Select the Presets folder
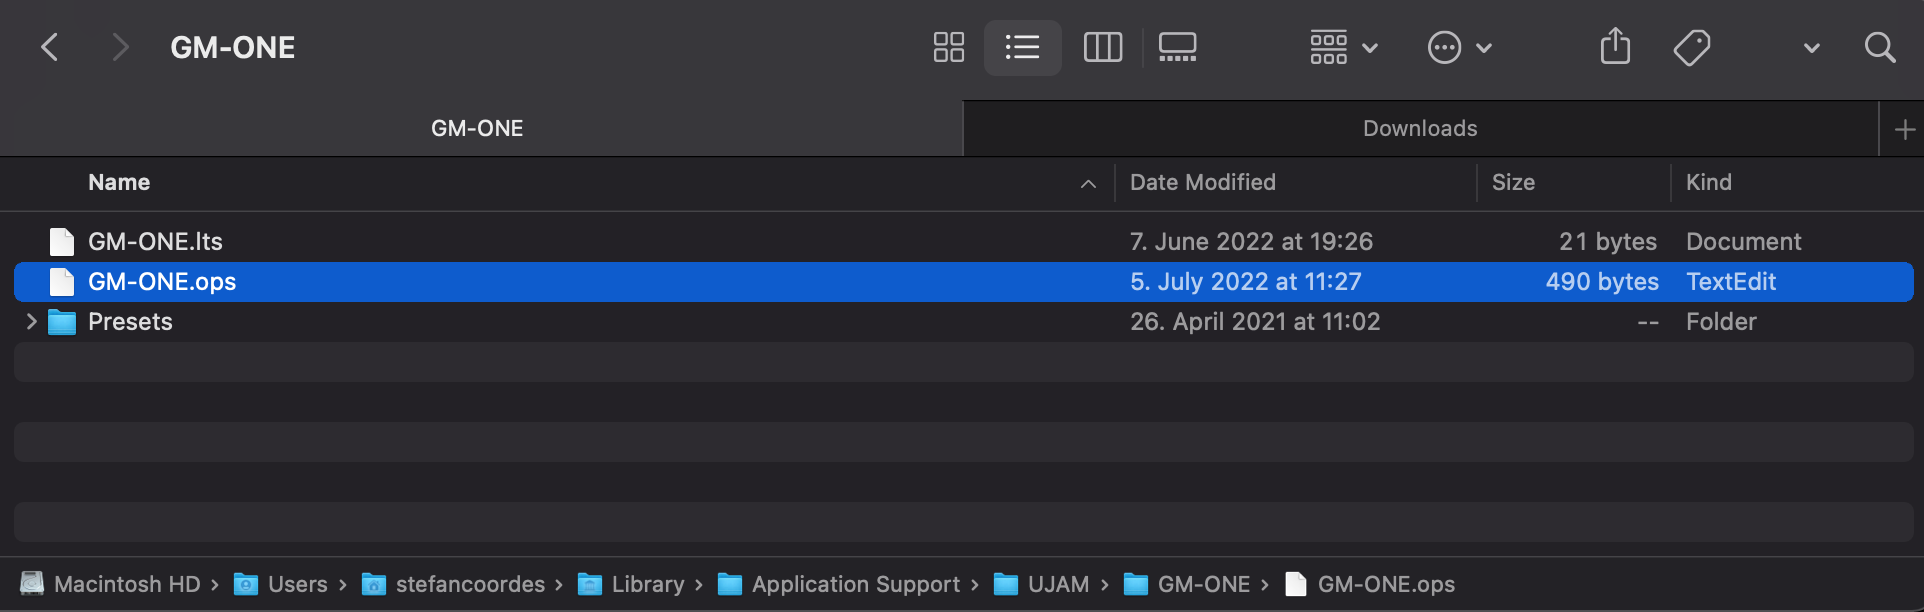1924x612 pixels. point(130,321)
